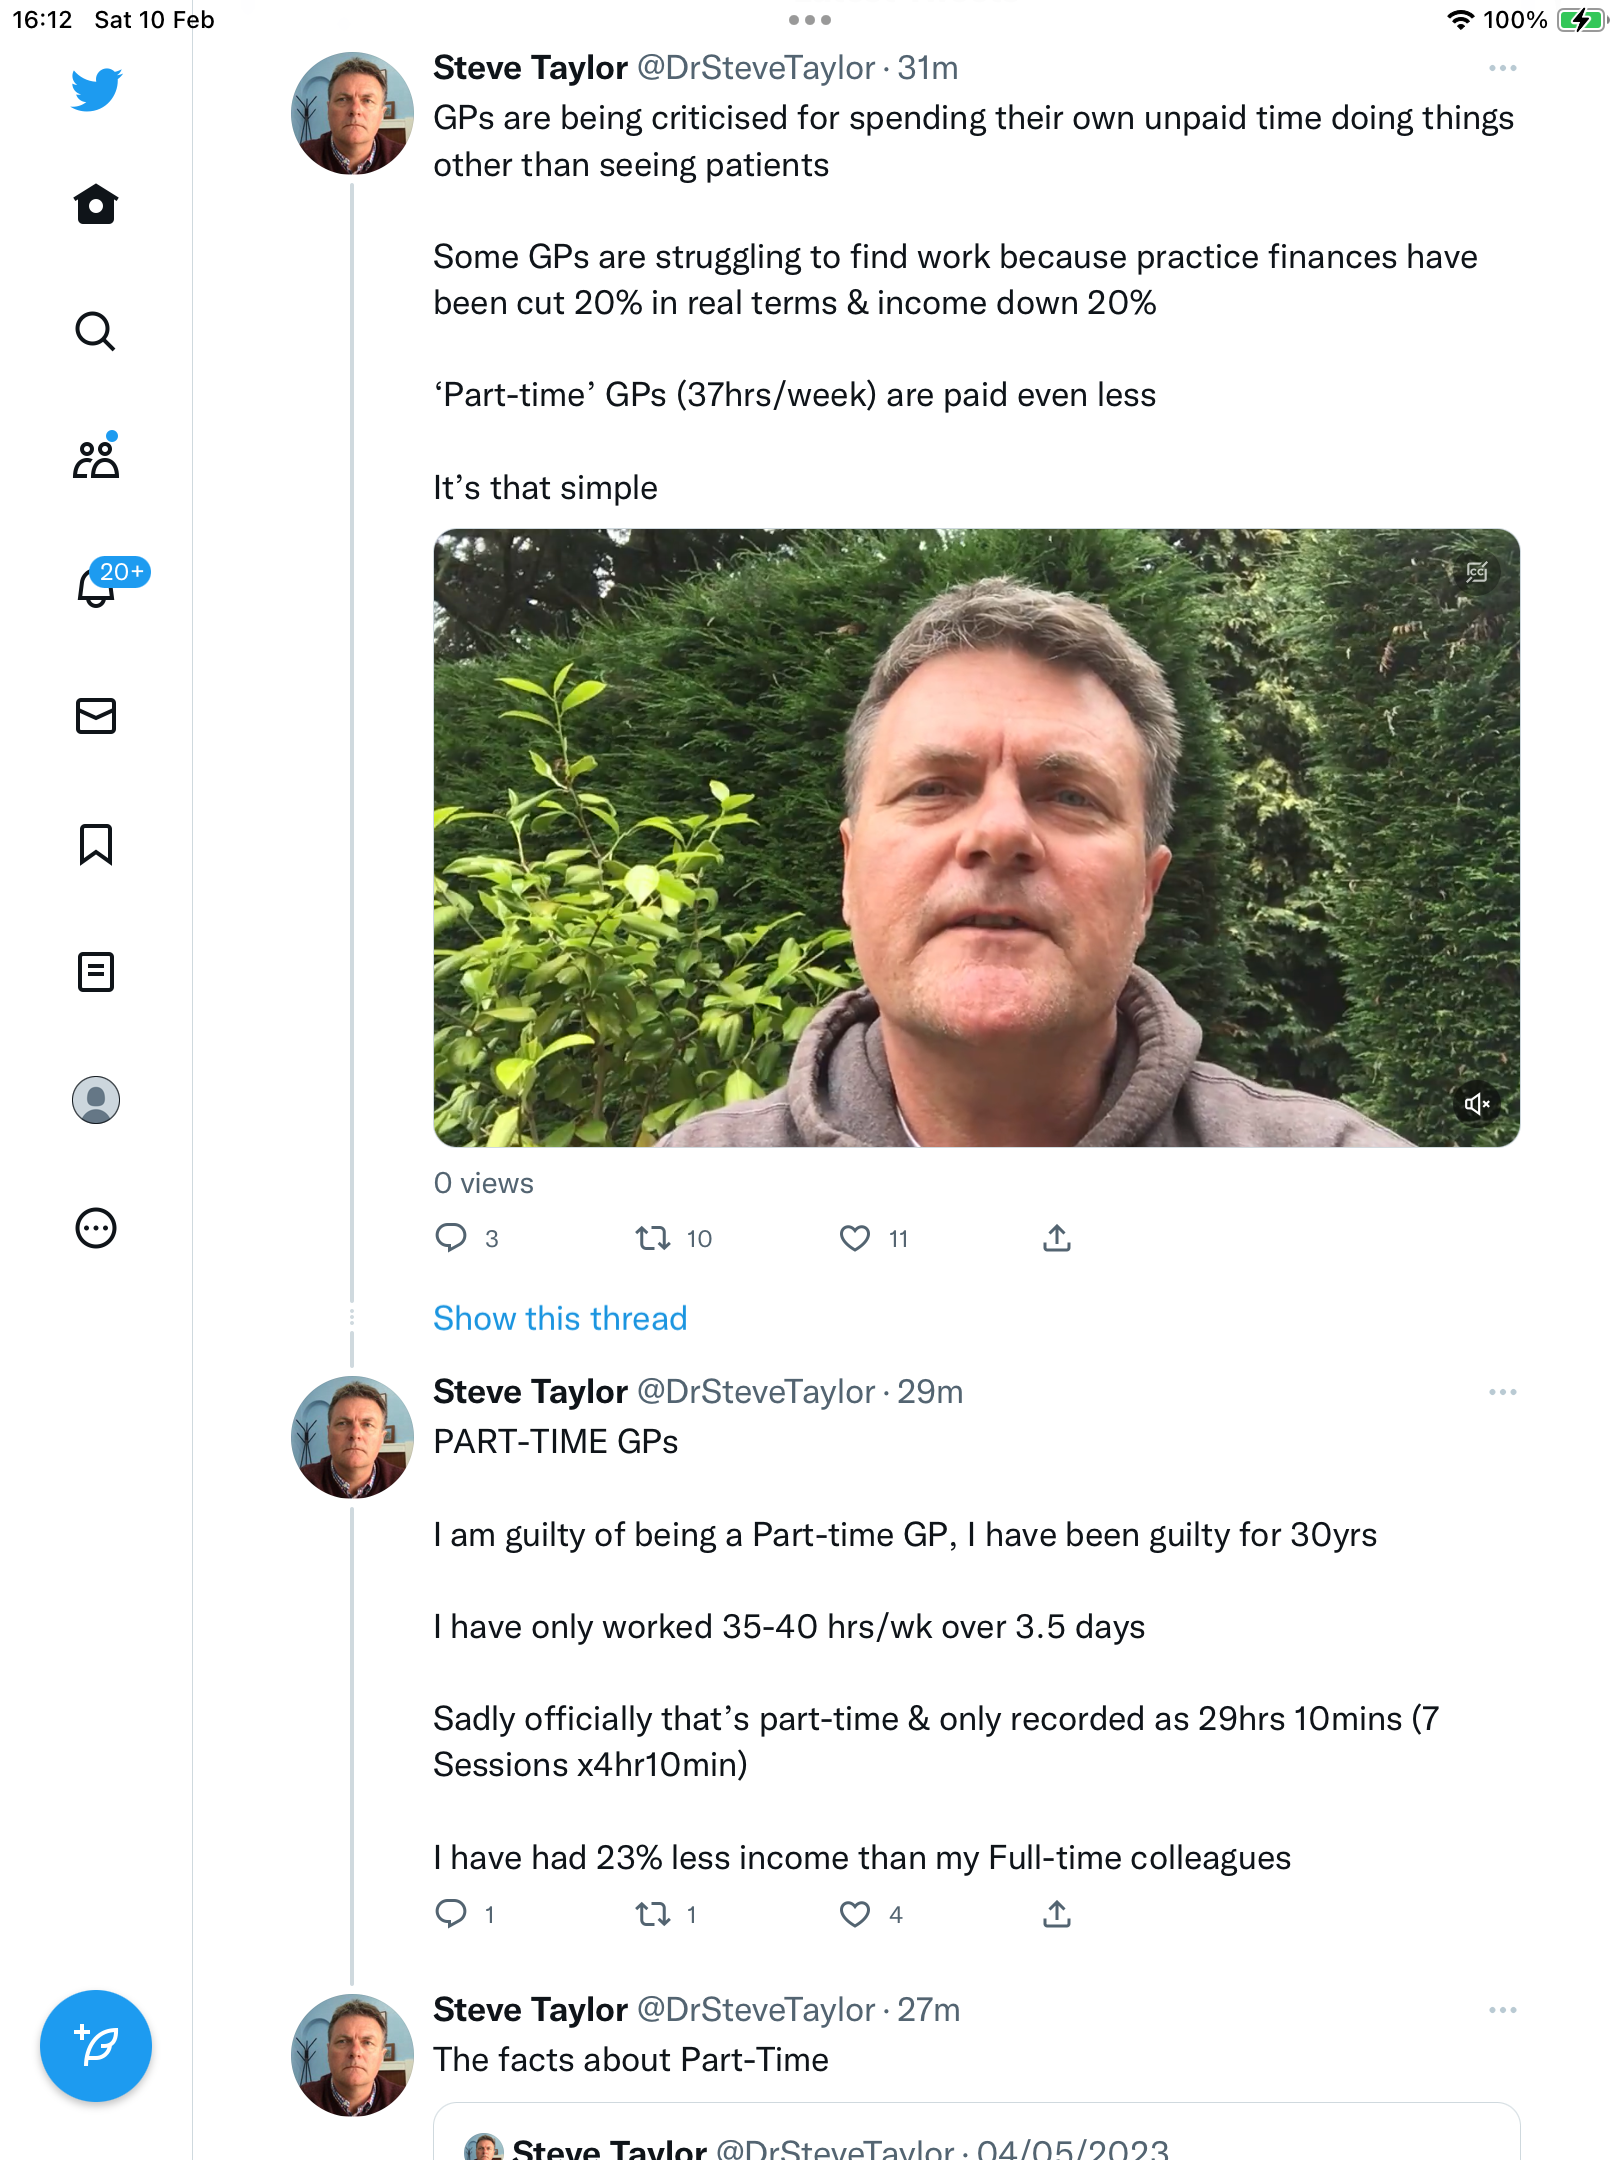
Task: Retweet the tweet with 10 retweets
Action: point(653,1239)
